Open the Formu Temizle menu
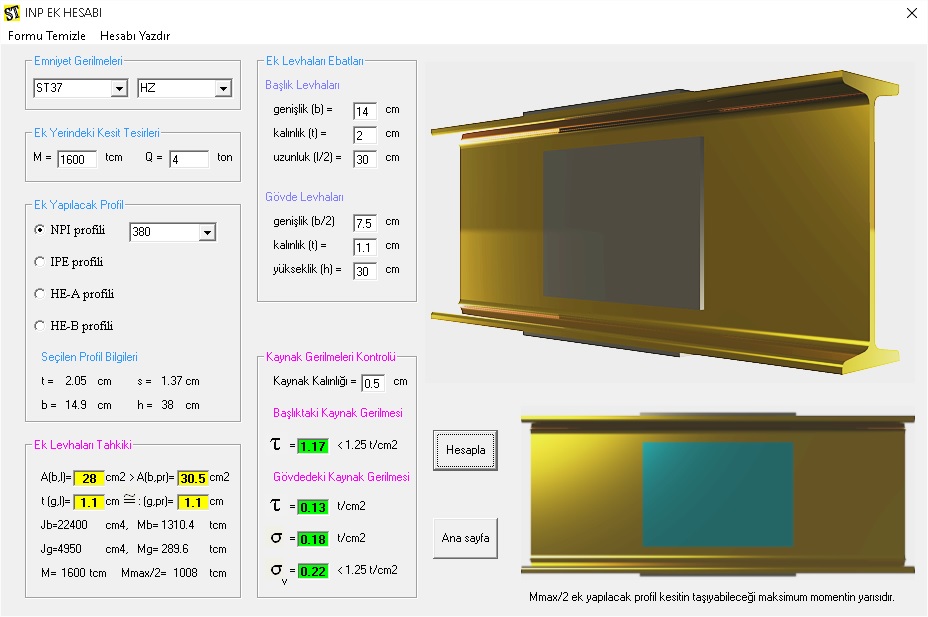 (47, 35)
